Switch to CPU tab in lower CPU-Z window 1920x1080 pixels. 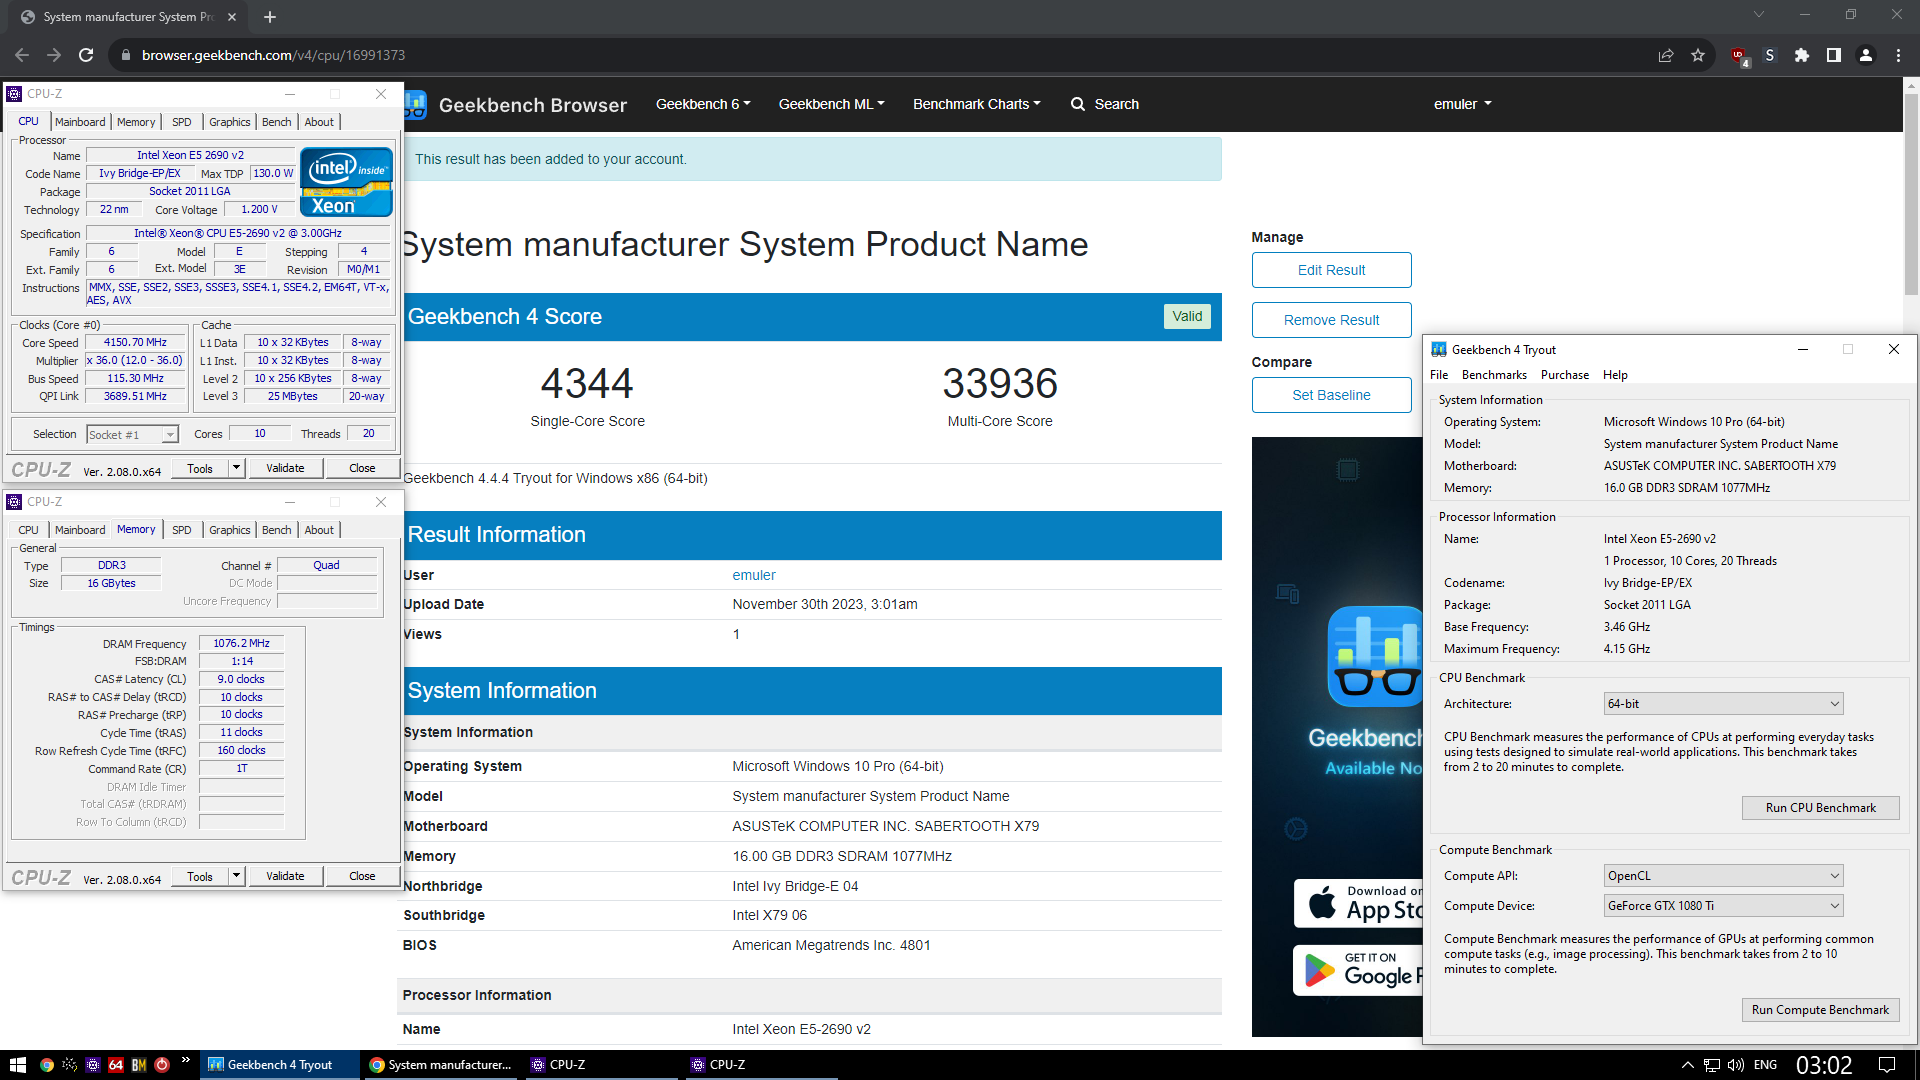pyautogui.click(x=28, y=530)
